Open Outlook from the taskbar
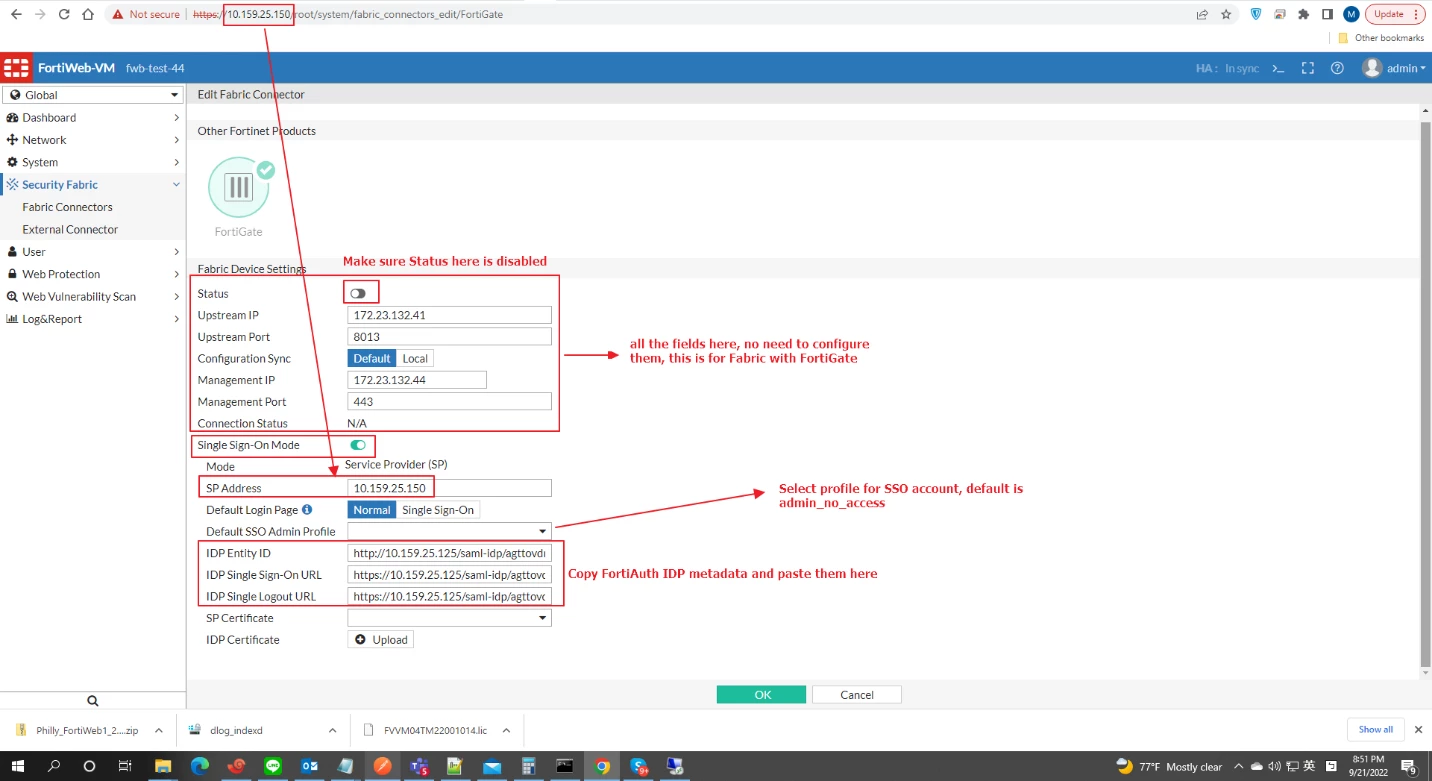Image resolution: width=1432 pixels, height=781 pixels. pos(310,766)
